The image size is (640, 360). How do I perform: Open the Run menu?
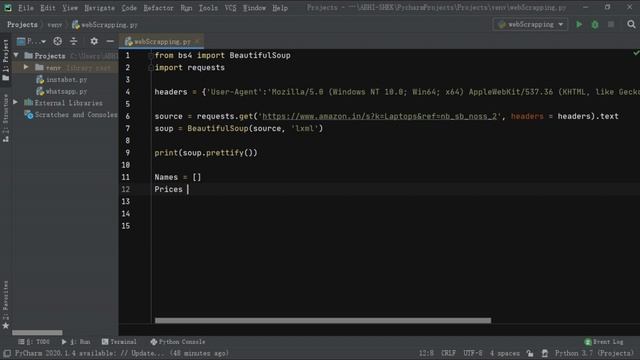coord(186,8)
